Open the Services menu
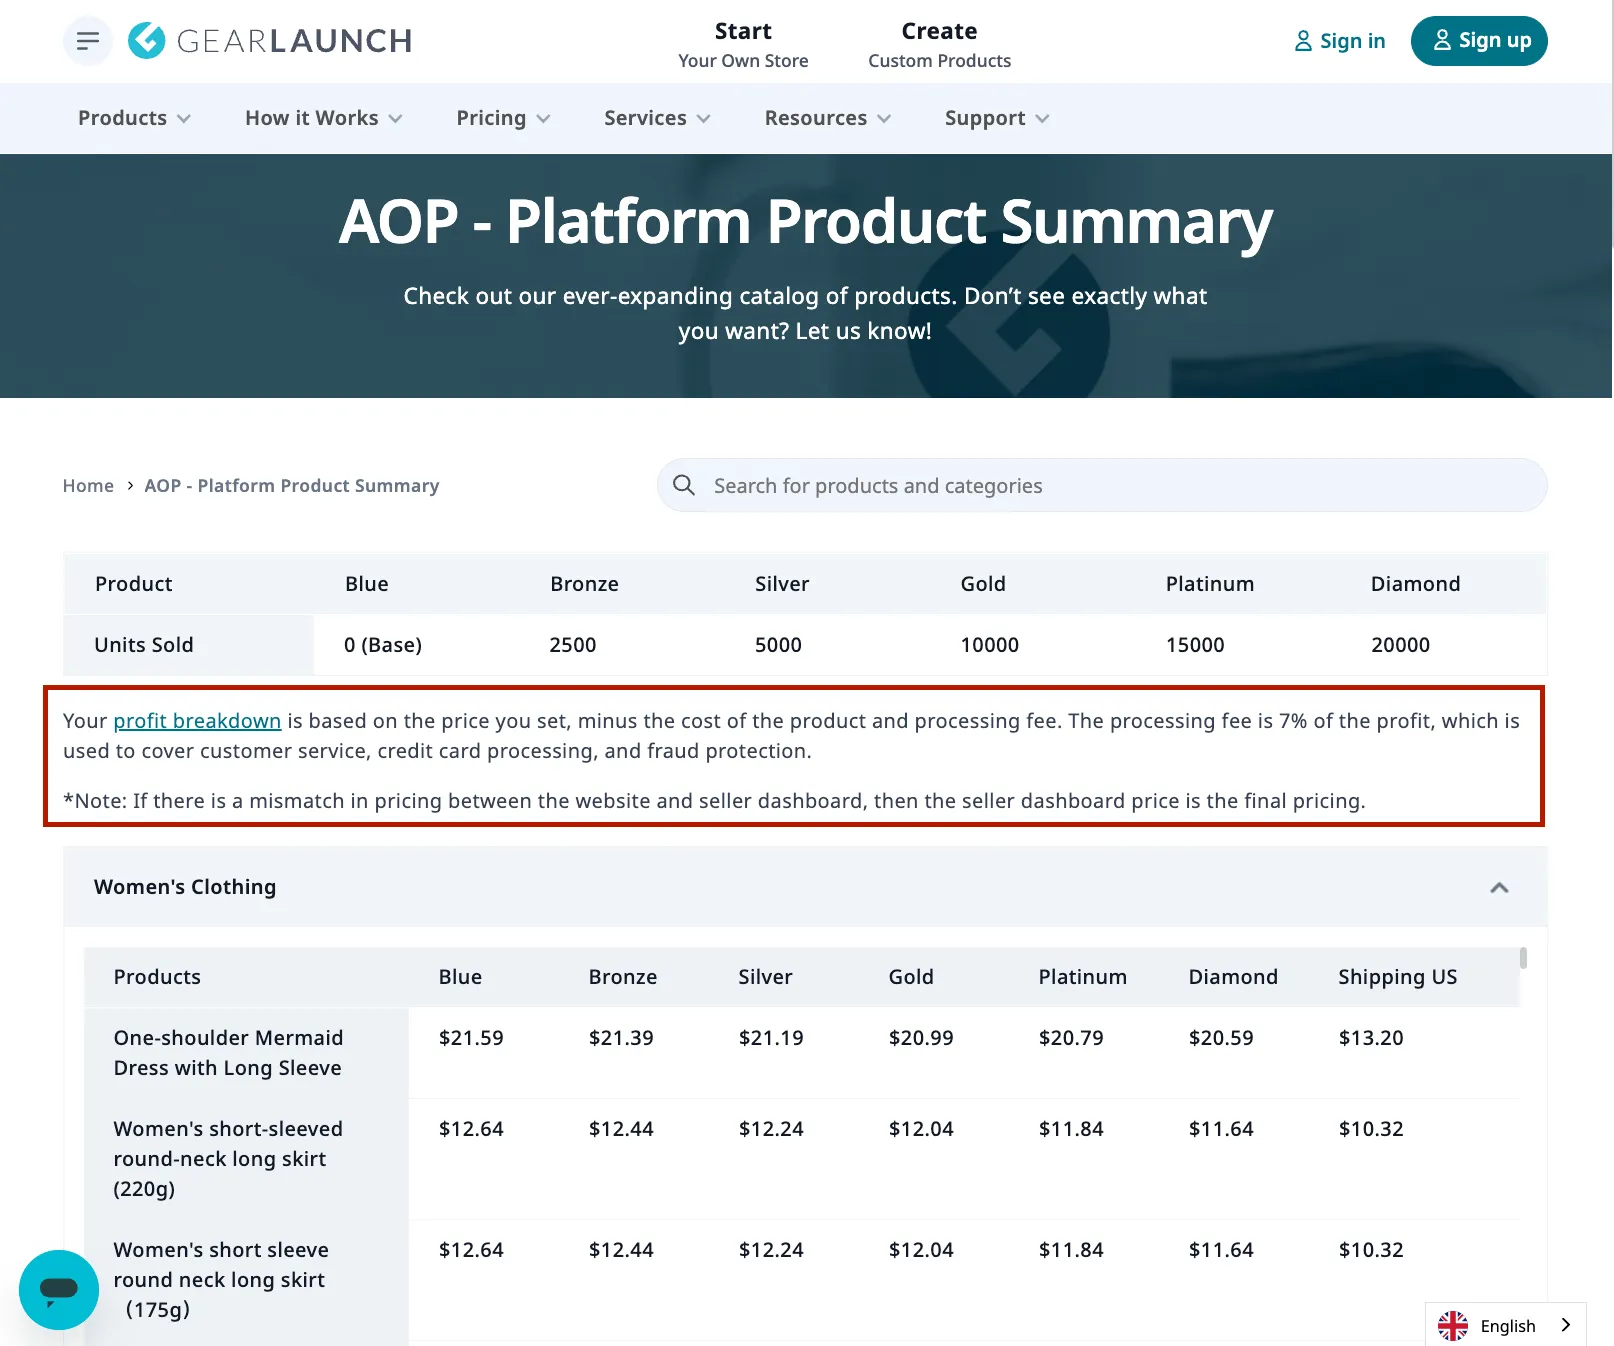The image size is (1614, 1346). click(656, 118)
